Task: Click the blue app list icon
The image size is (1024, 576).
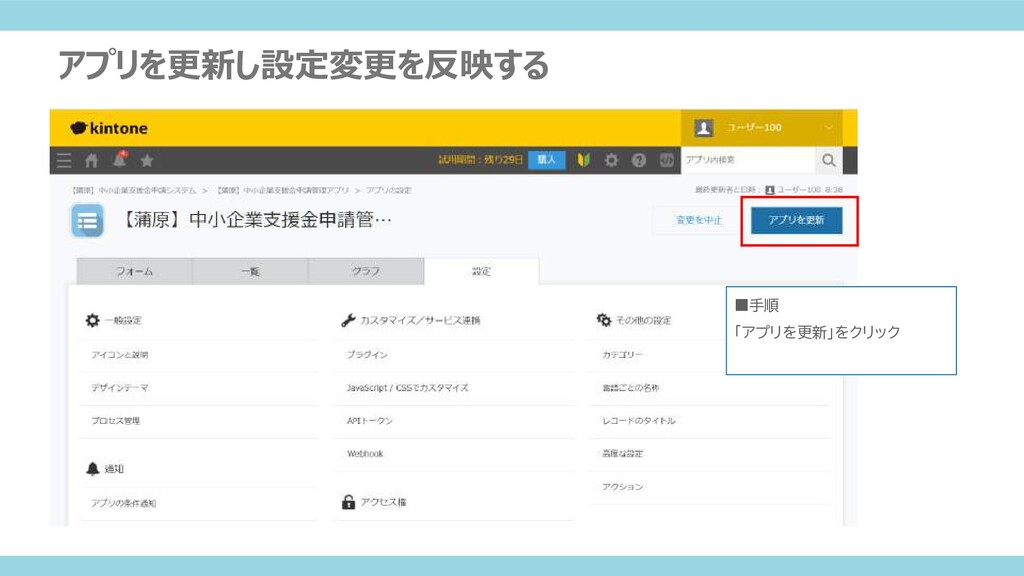Action: click(x=87, y=221)
